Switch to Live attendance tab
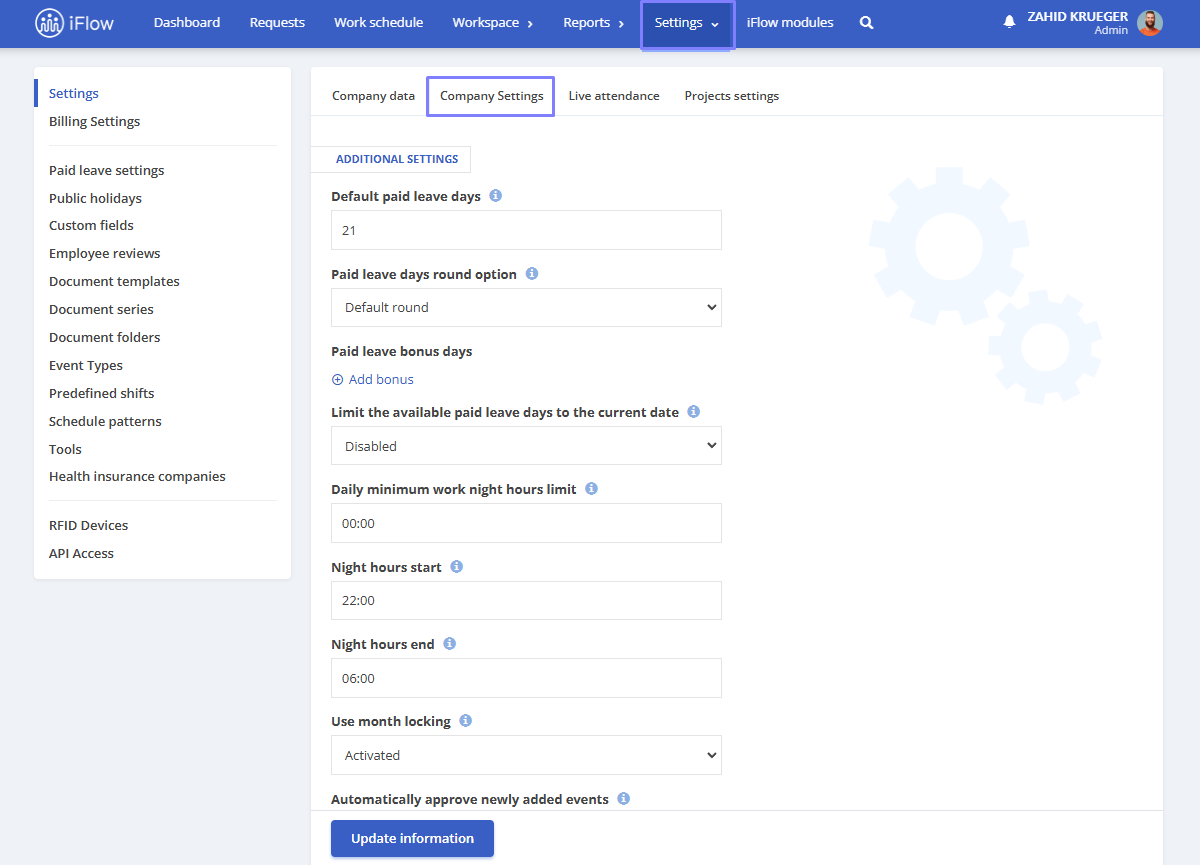 click(x=614, y=96)
